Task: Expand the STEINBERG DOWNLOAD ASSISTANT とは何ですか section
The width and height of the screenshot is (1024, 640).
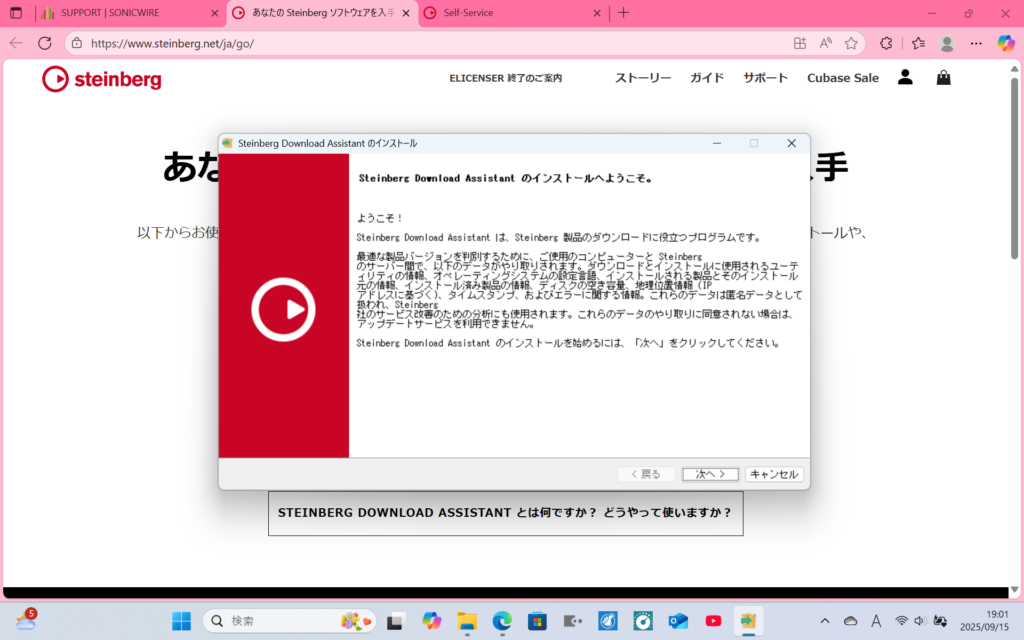Action: (x=505, y=513)
